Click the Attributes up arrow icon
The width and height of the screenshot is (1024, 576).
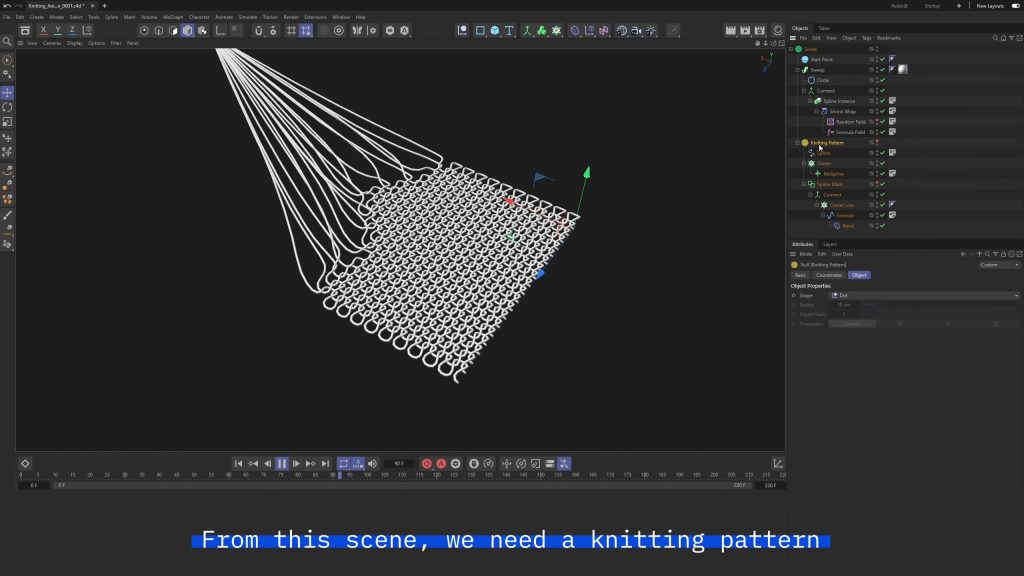point(979,254)
